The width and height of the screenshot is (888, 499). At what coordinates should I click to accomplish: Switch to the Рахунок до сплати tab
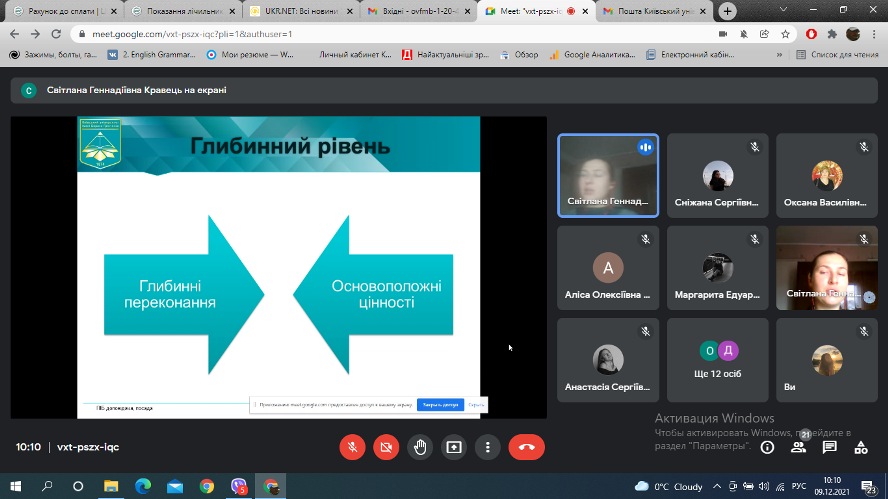[65, 11]
